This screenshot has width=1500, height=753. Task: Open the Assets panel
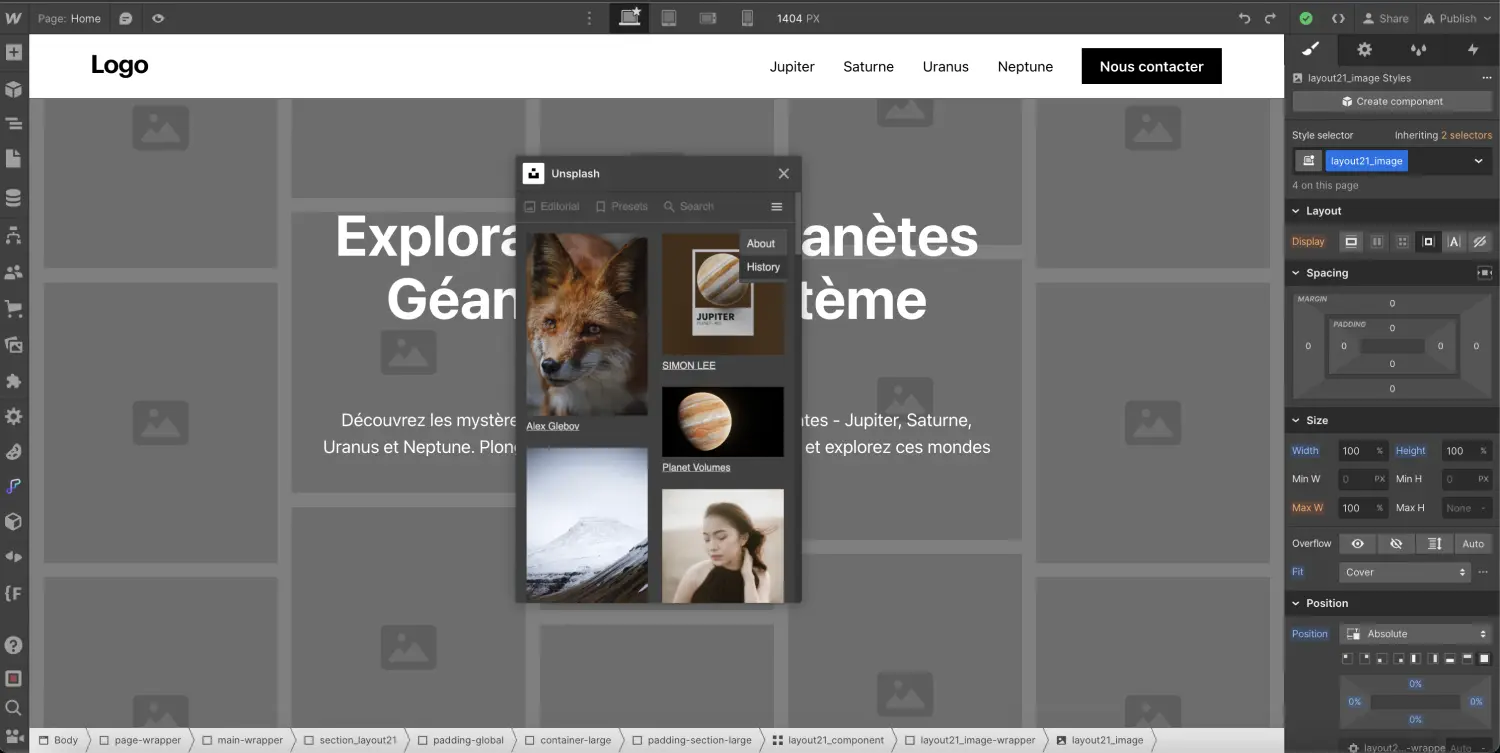pos(13,345)
